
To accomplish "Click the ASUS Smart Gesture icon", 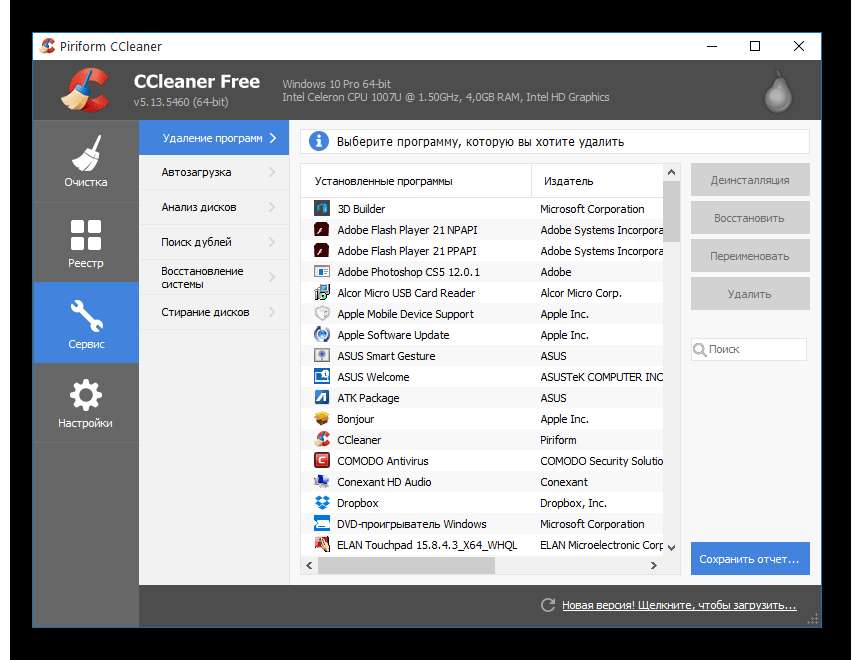I will point(321,356).
